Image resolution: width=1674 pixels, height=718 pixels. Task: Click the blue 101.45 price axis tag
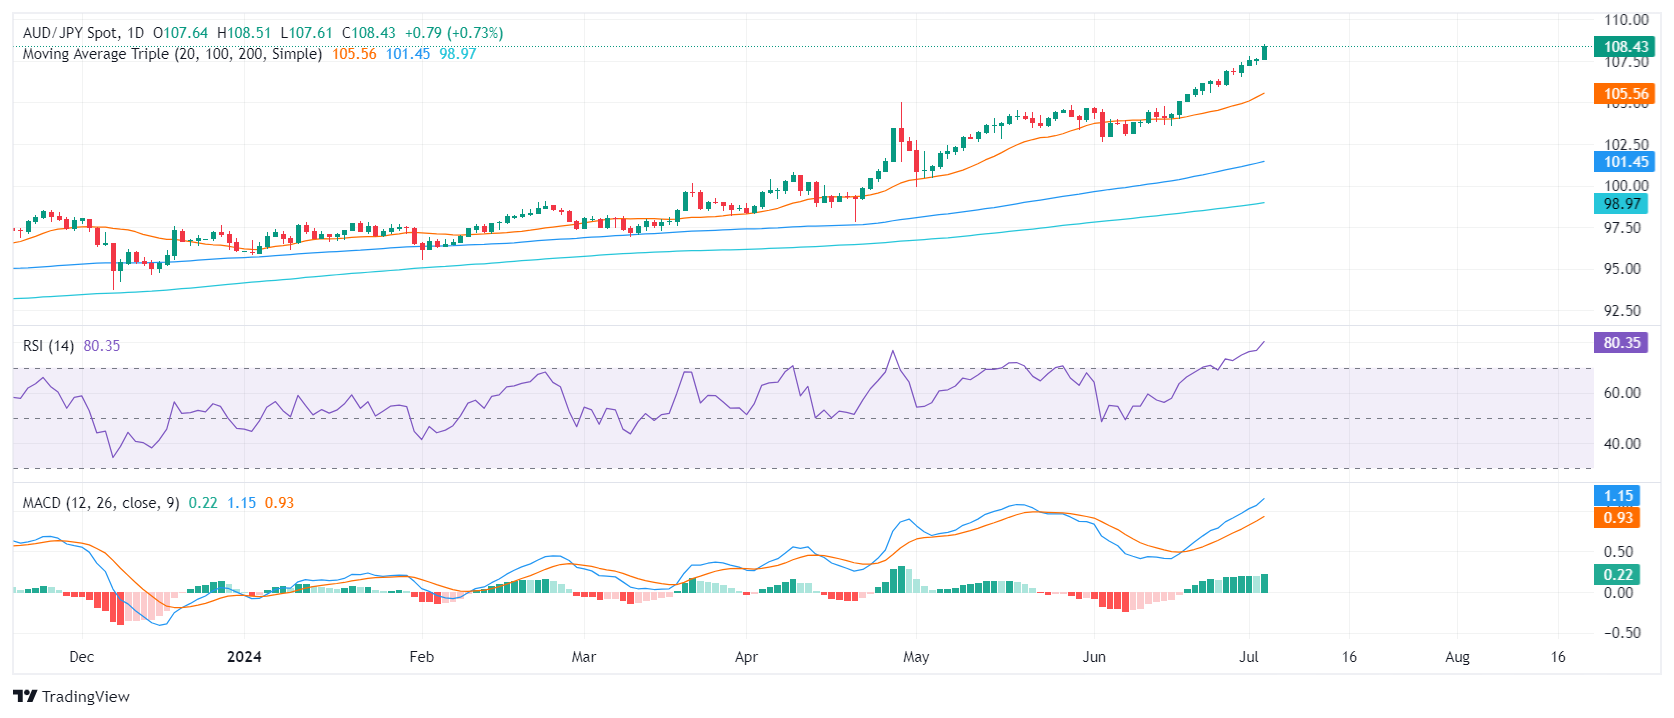tap(1625, 162)
